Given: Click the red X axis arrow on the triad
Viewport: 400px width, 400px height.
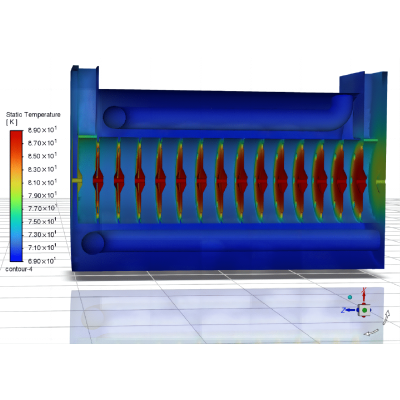Looking at the screenshot, I should [364, 295].
